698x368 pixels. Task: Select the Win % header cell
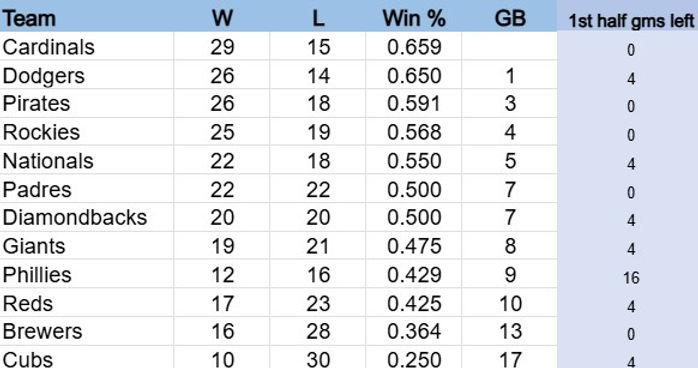click(x=414, y=19)
